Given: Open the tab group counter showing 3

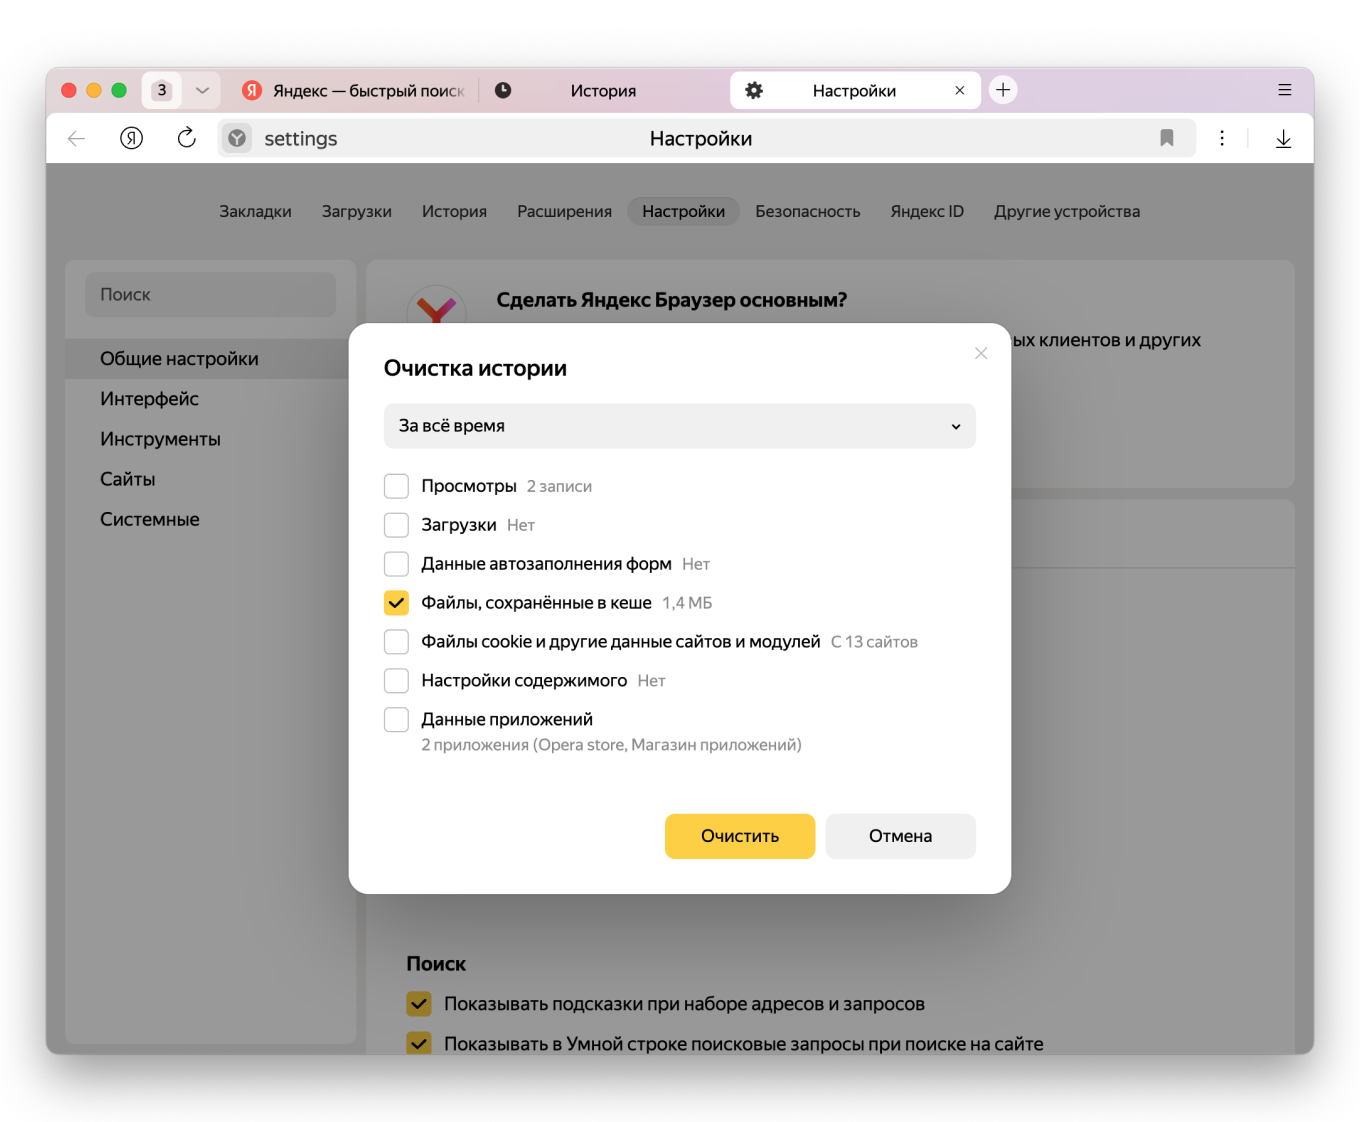Looking at the screenshot, I should pyautogui.click(x=162, y=90).
